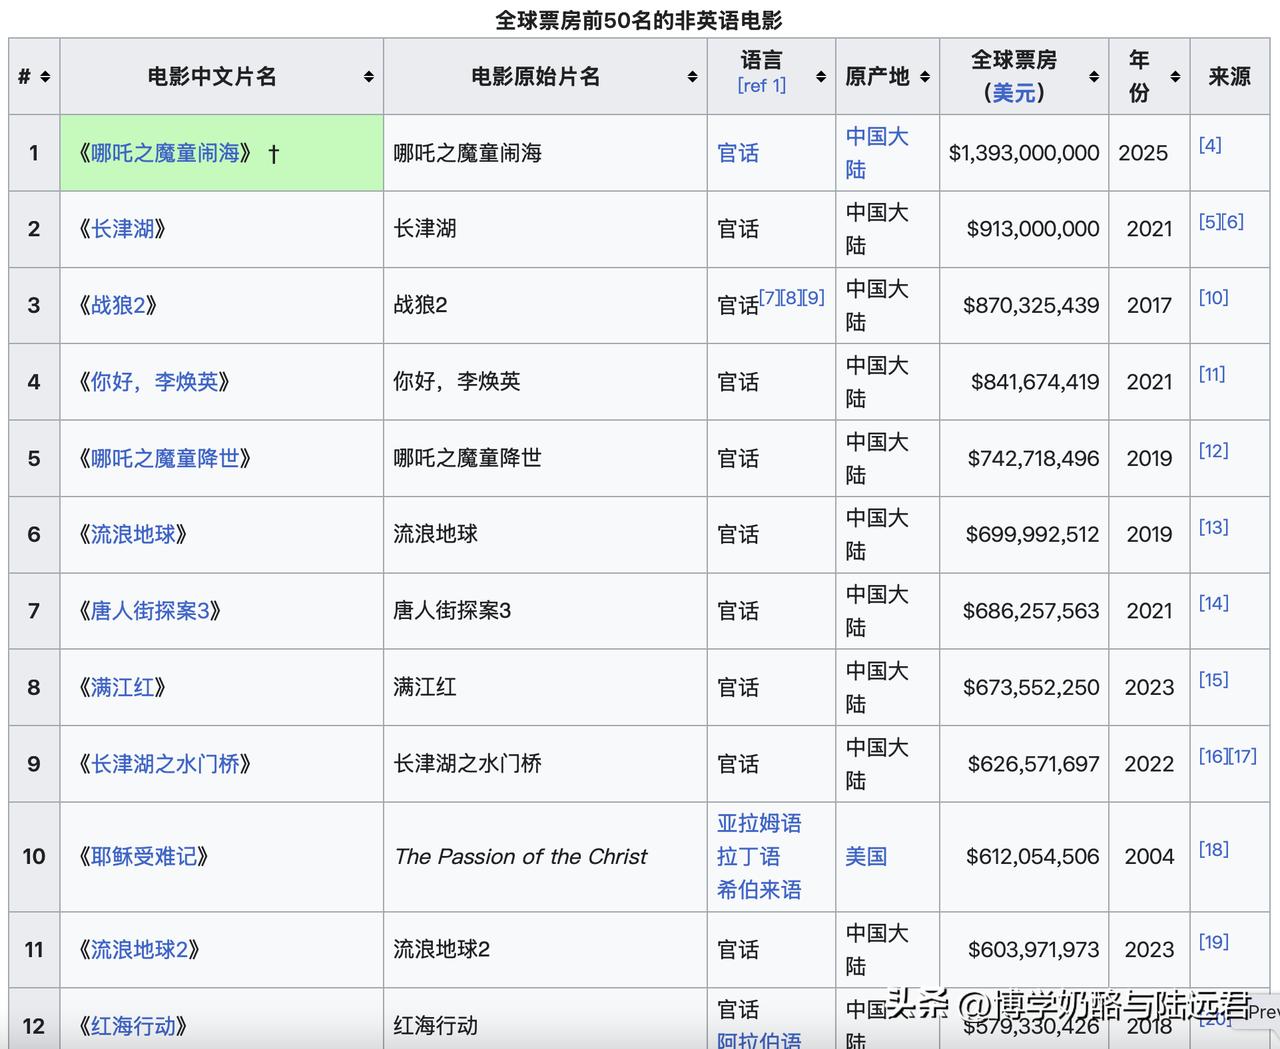Sort by 年份 column arrows

pos(1175,77)
